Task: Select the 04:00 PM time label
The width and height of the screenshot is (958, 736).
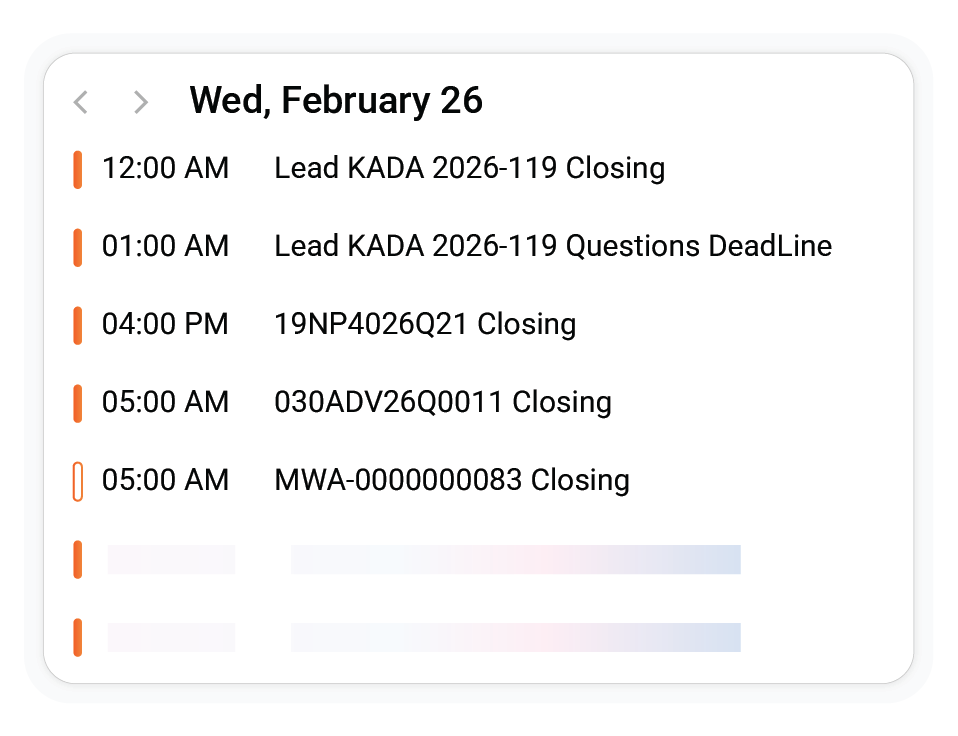Action: 165,324
